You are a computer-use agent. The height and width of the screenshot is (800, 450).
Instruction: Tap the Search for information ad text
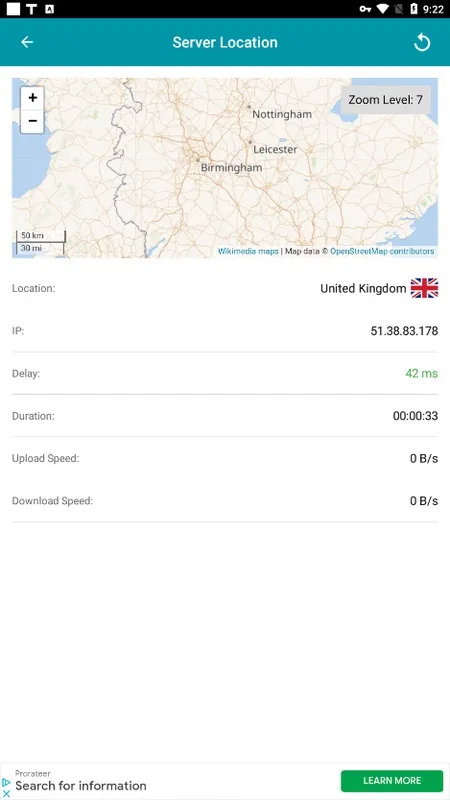tap(81, 786)
